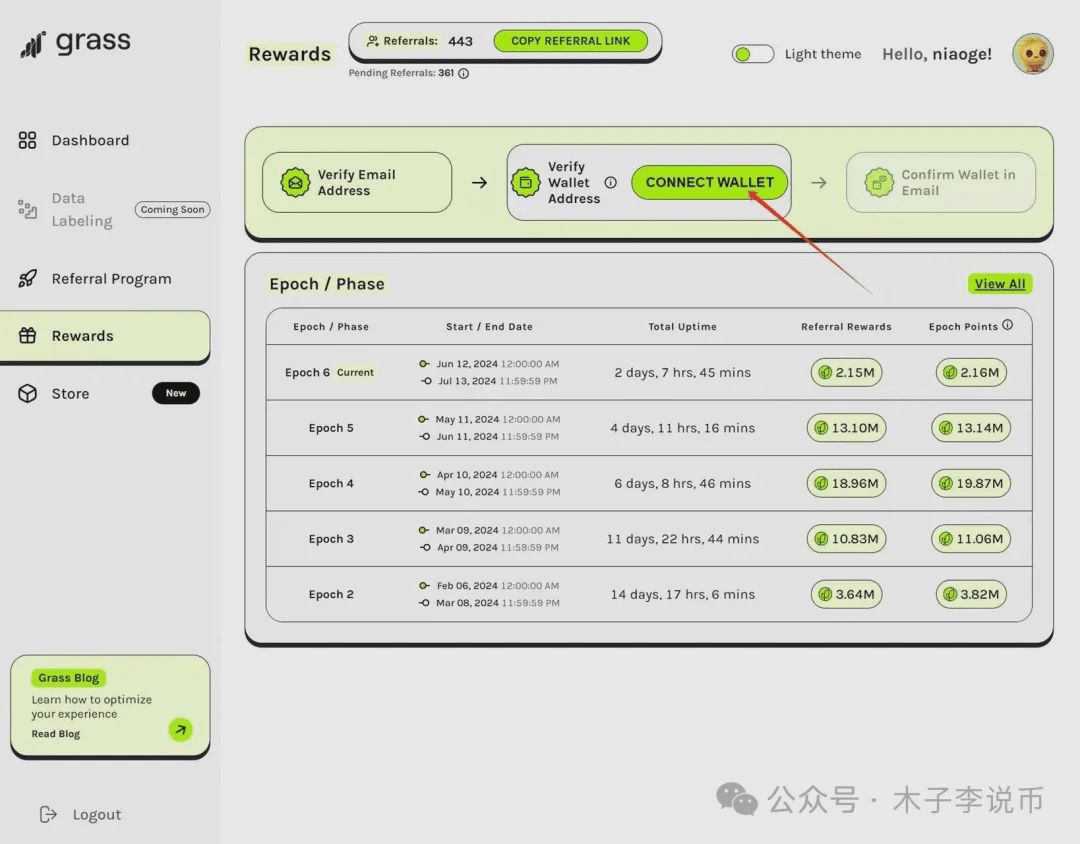Click the Referrals count 443

coord(460,41)
